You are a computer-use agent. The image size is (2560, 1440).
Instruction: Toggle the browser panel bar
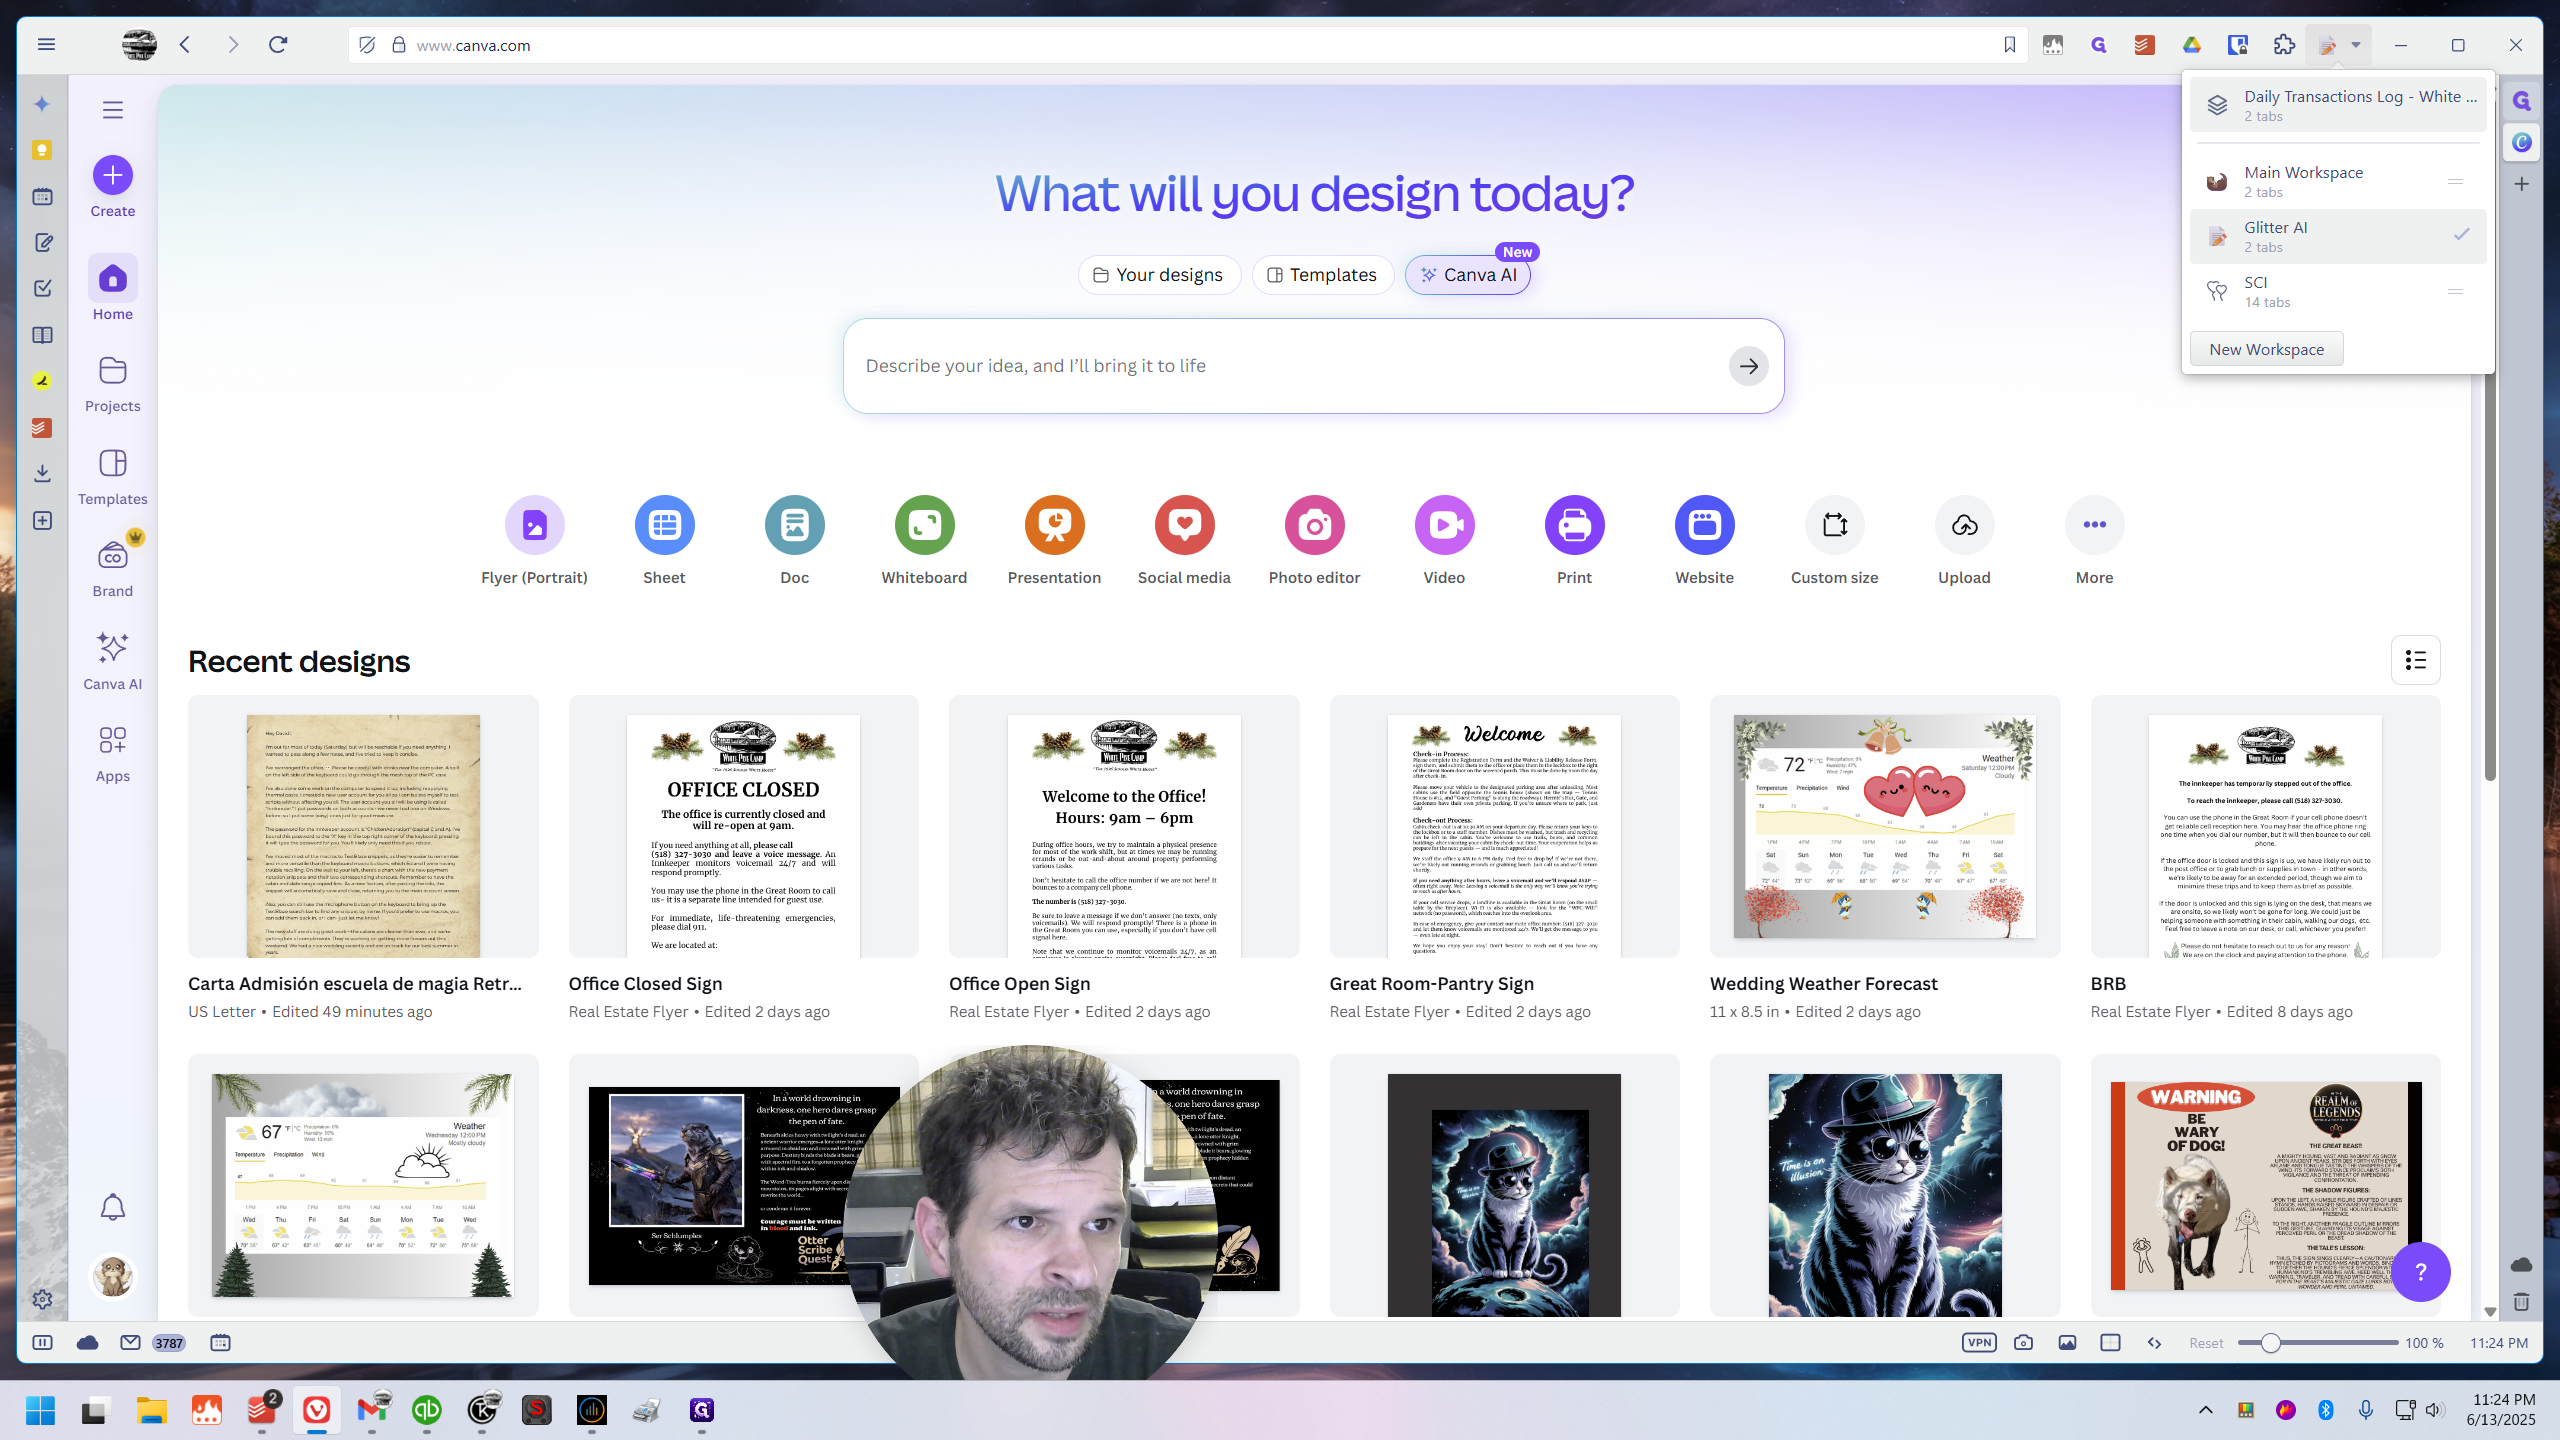tap(42, 1343)
